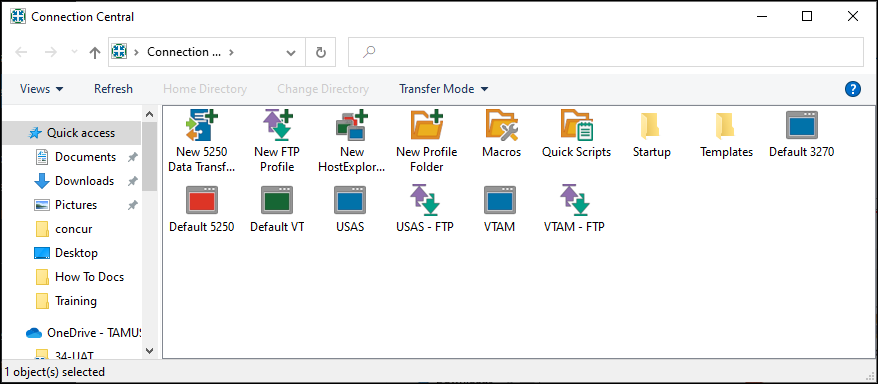Screen dimensions: 878x384
Task: Click Connection Central icon in address bar
Action: [119, 52]
